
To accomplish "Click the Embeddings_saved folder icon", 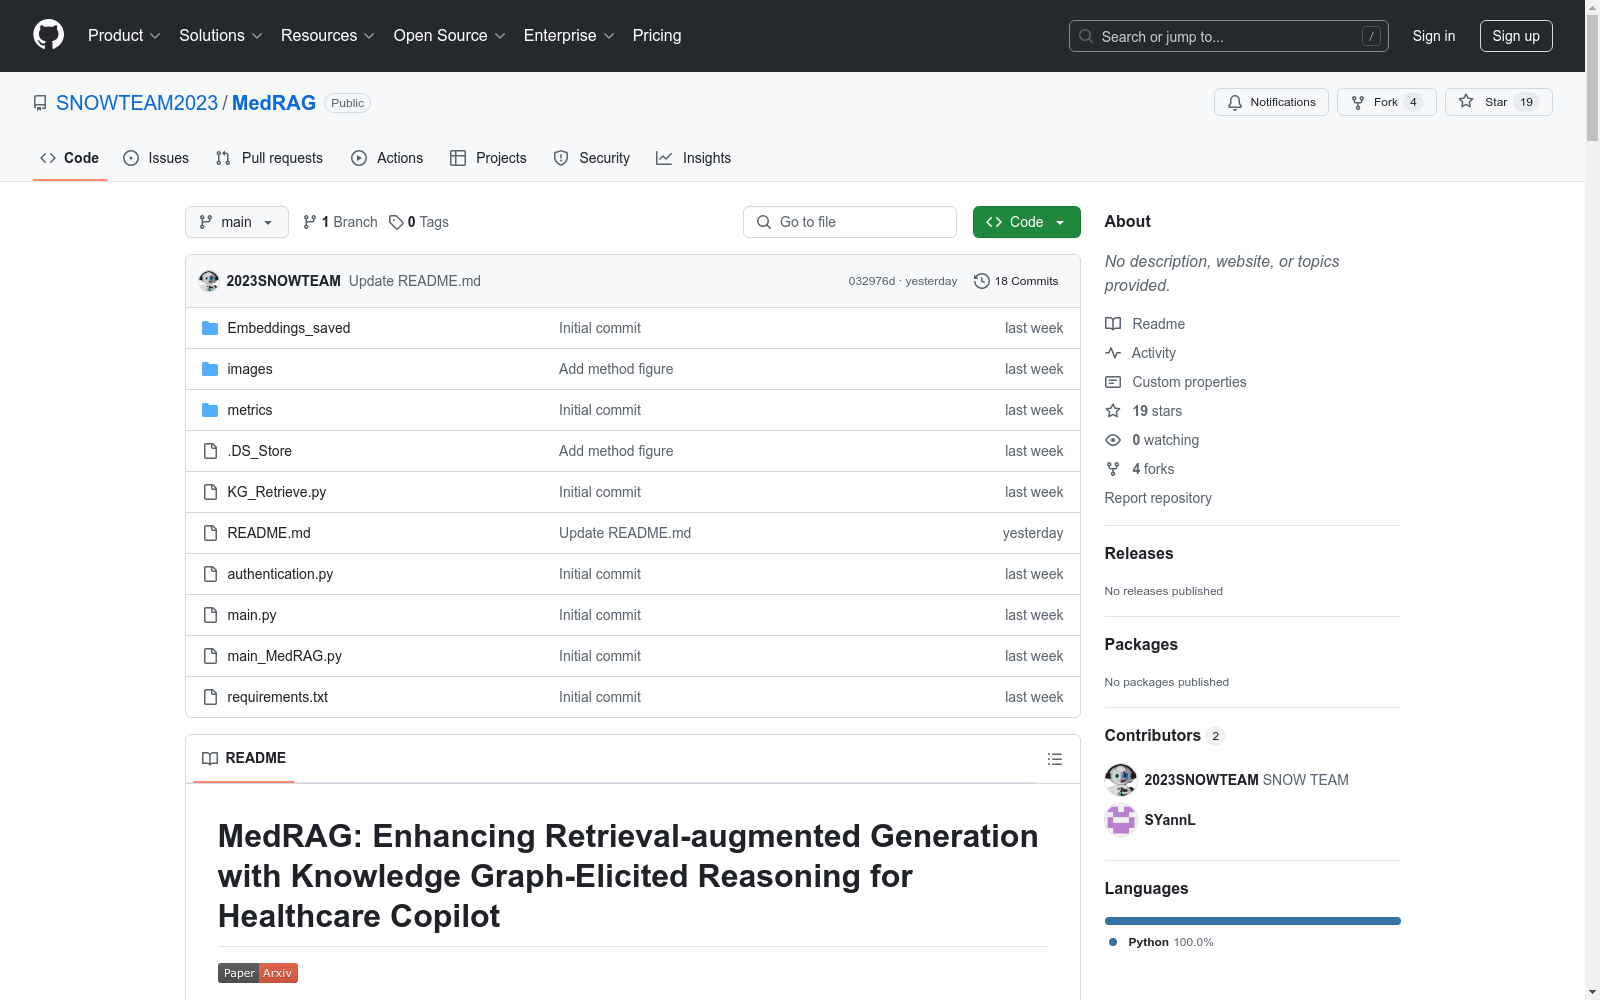I will click(210, 328).
